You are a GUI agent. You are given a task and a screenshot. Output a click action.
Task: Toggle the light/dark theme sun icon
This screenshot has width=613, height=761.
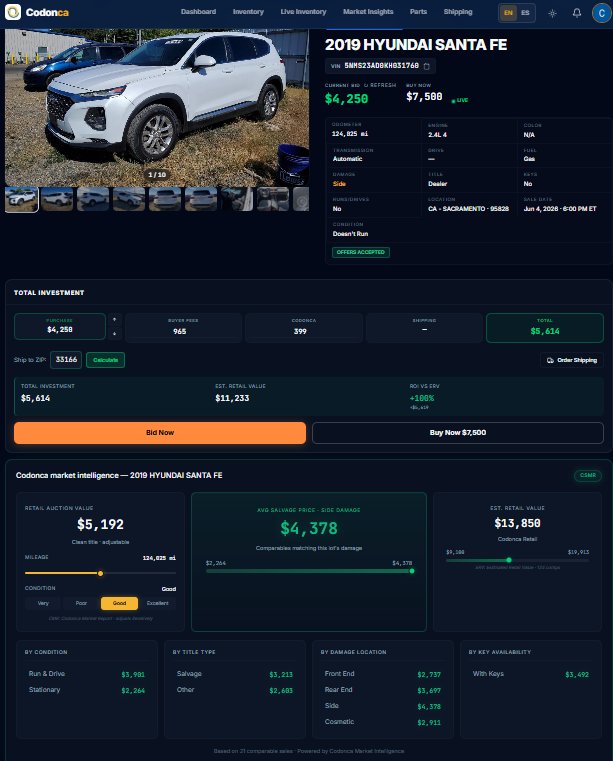[552, 13]
